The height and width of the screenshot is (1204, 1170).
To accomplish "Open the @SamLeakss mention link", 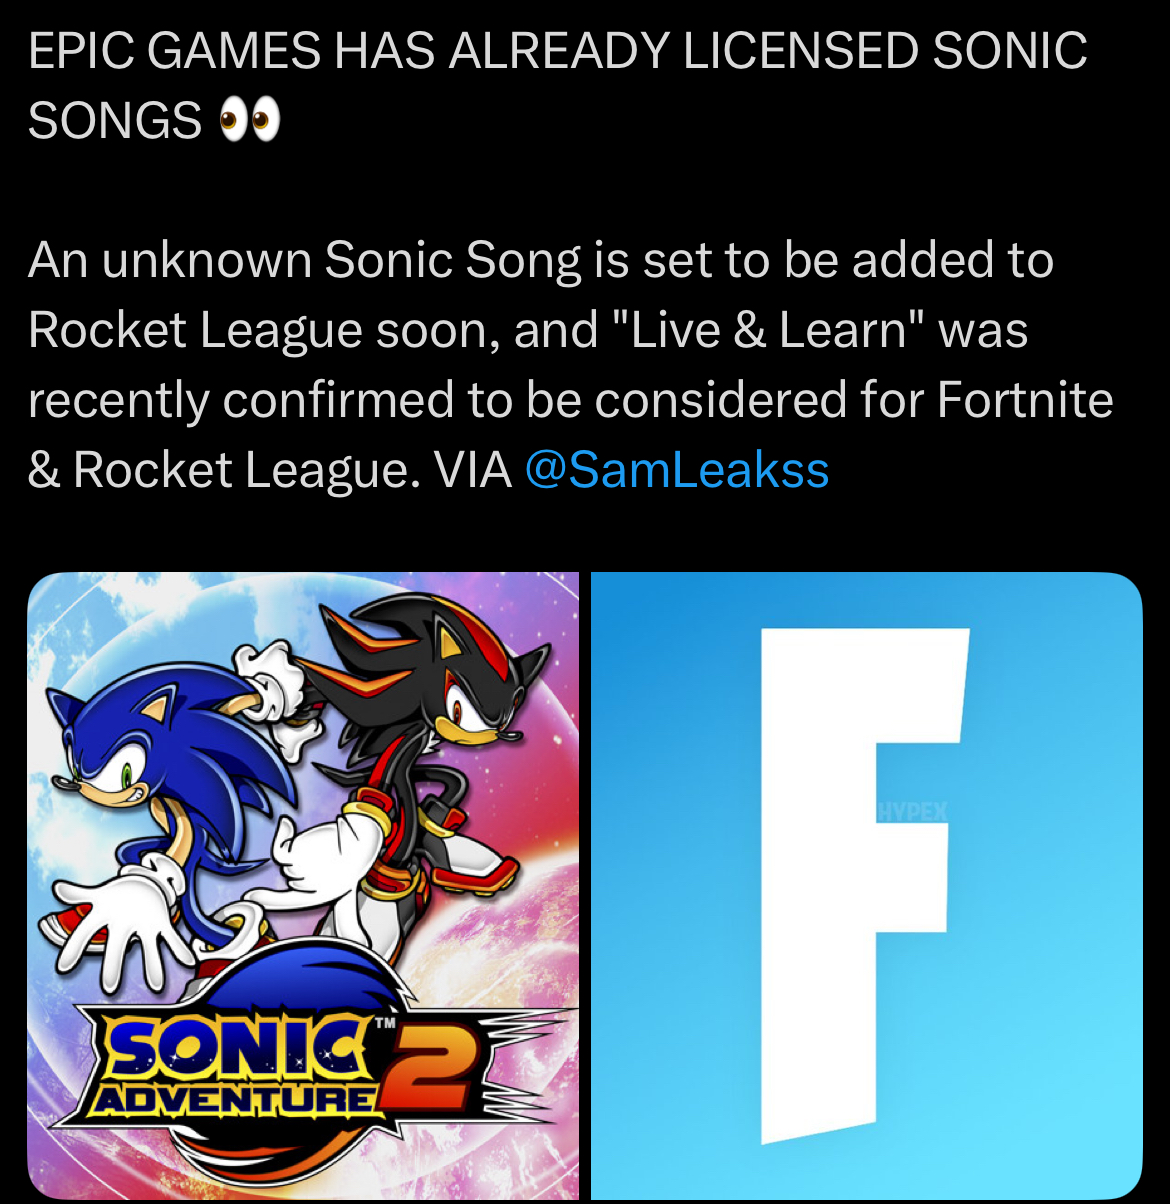I will pos(677,470).
